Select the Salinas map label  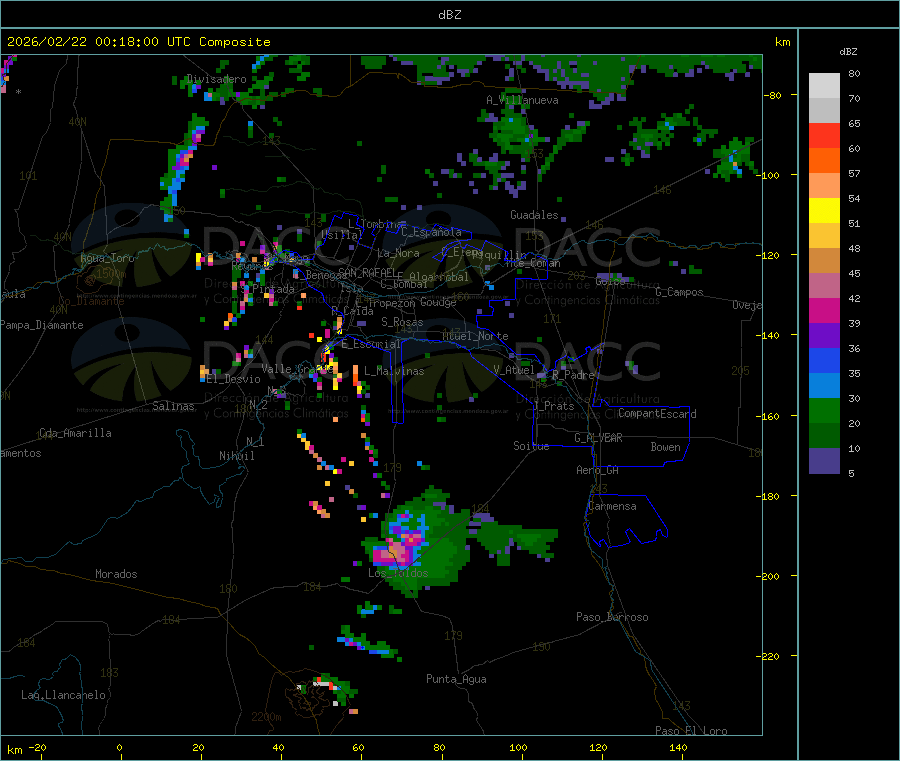pyautogui.click(x=173, y=406)
